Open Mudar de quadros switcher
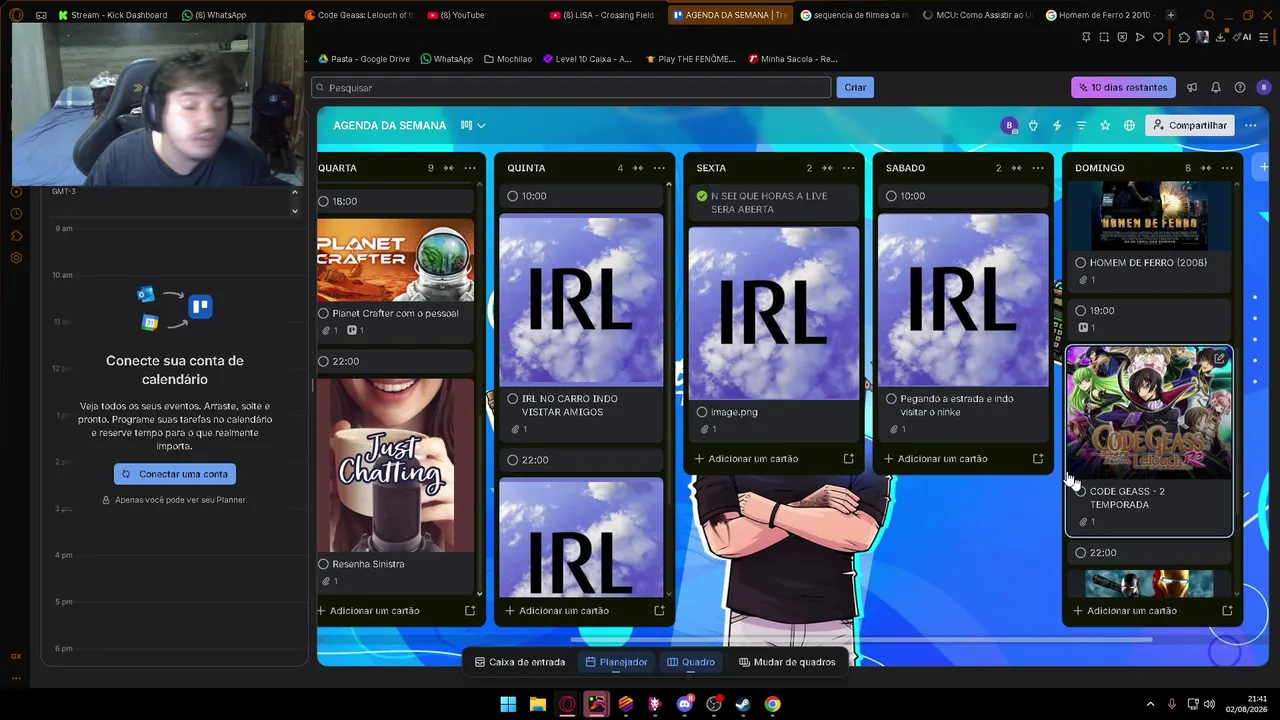This screenshot has width=1280, height=720. 787,662
